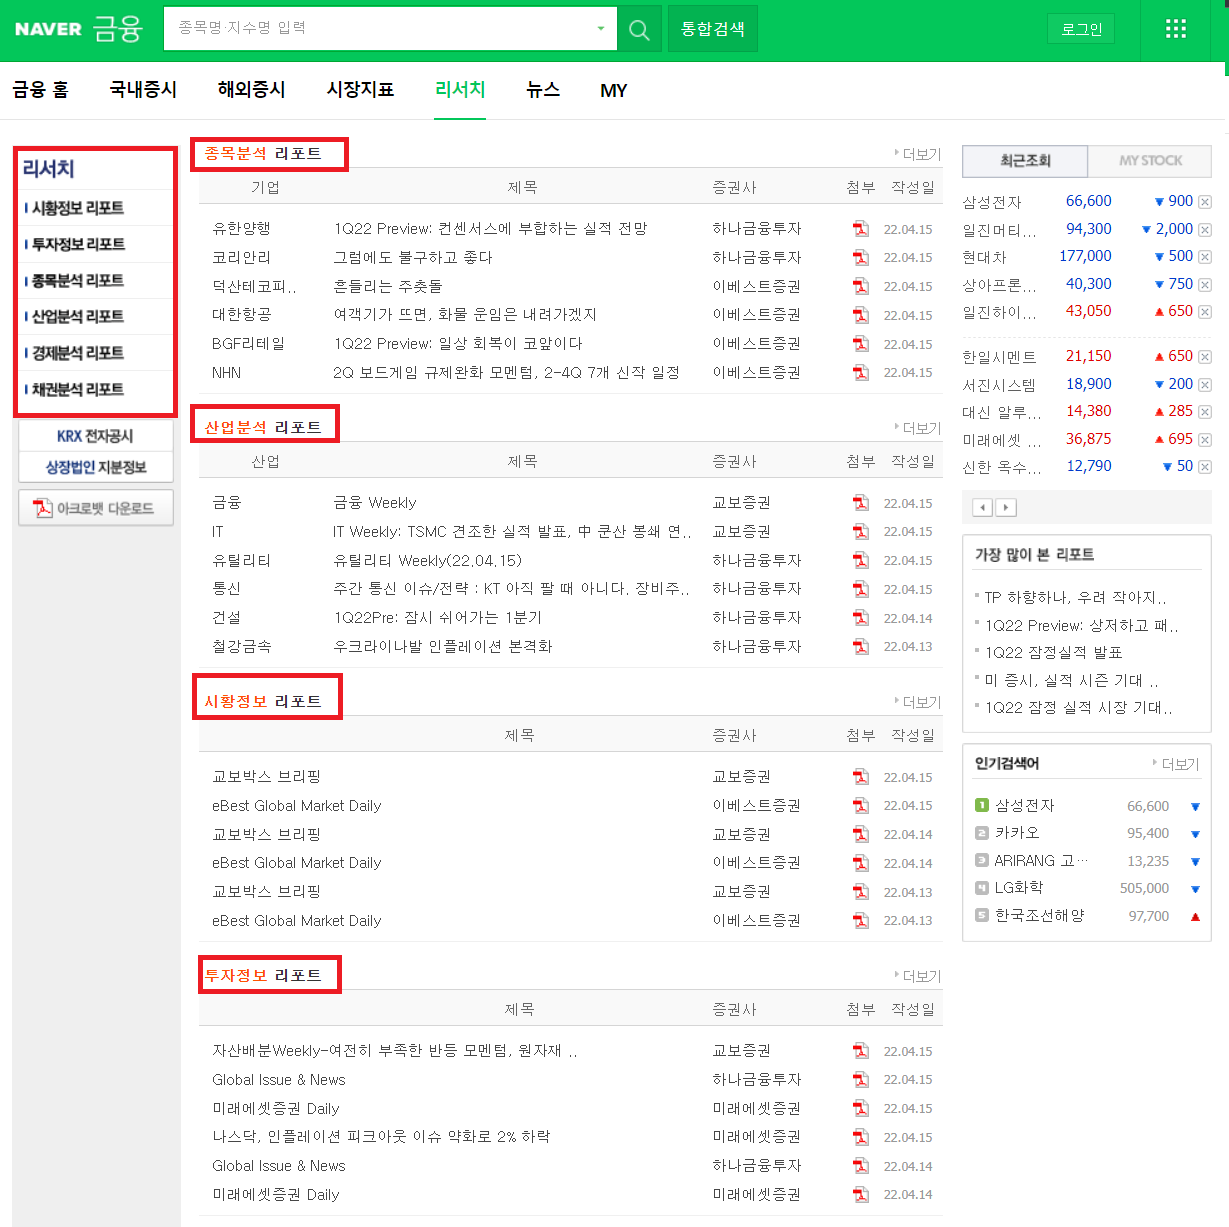
Task: Open '1Q22 잠정실적 발표' popular report
Action: (1054, 653)
